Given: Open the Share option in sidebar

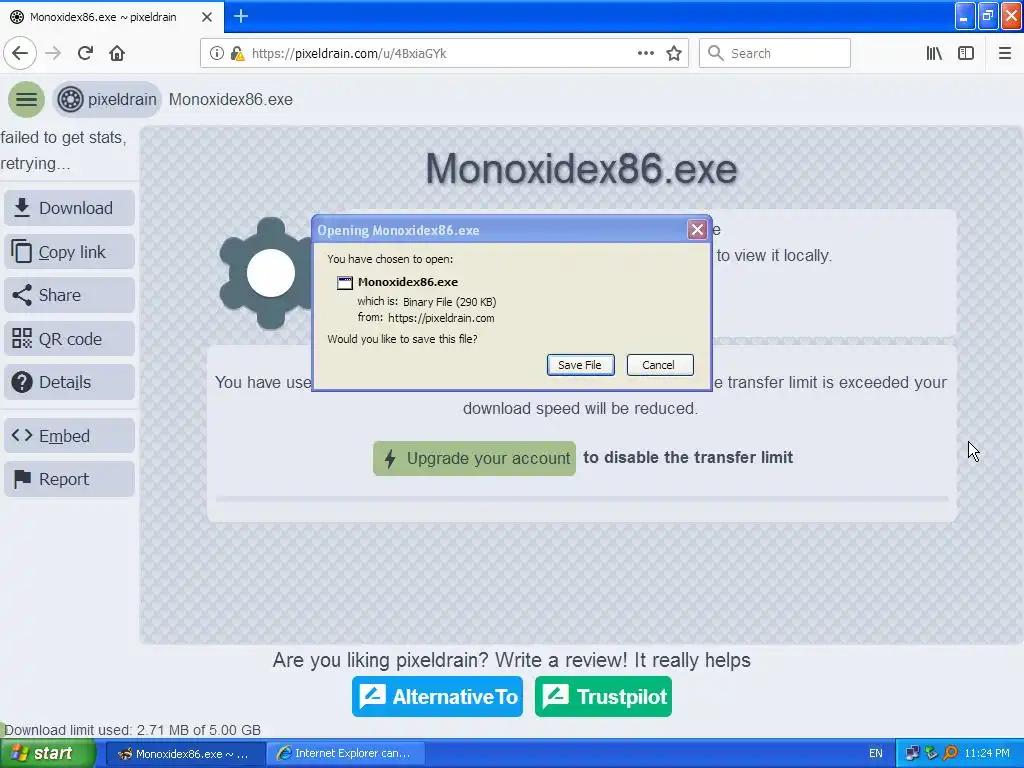Looking at the screenshot, I should point(69,295).
